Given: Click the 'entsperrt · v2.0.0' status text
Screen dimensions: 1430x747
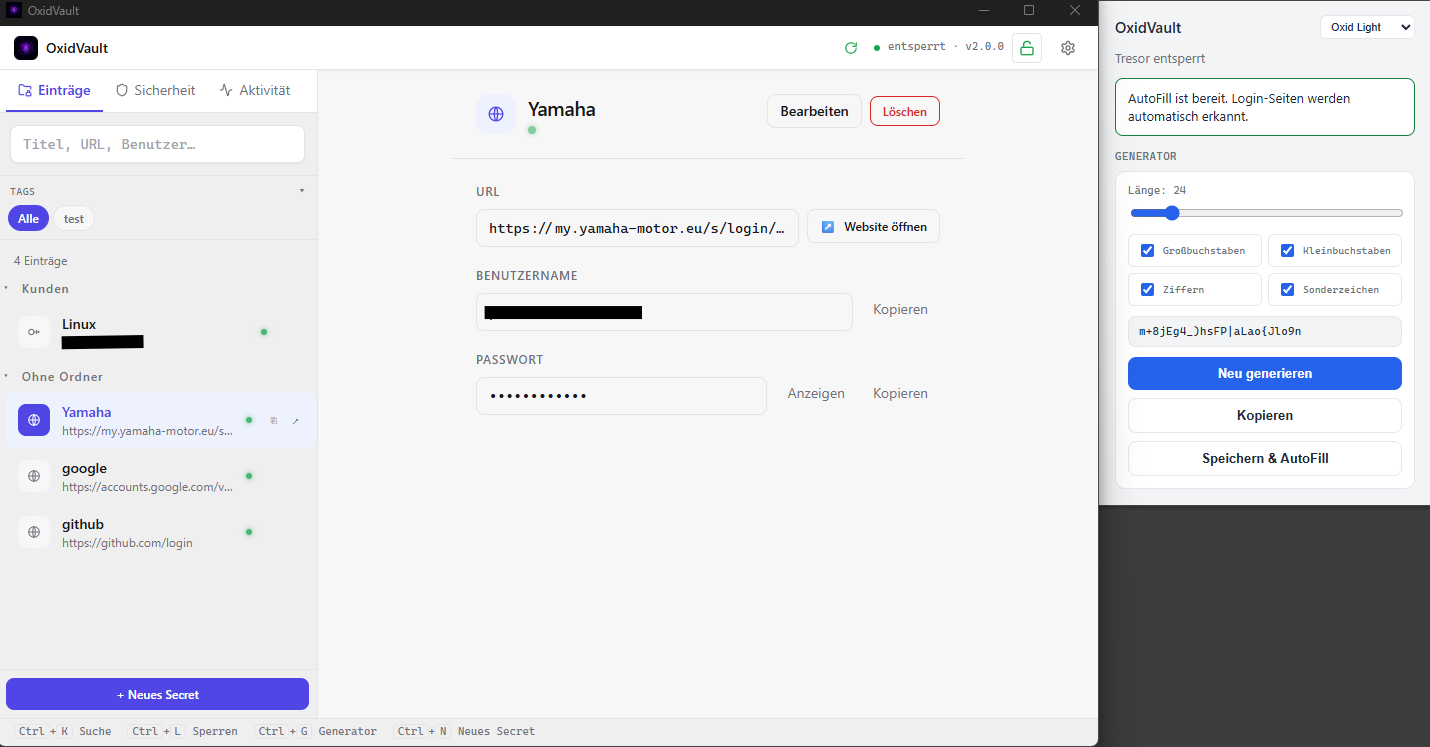Looking at the screenshot, I should 945,47.
